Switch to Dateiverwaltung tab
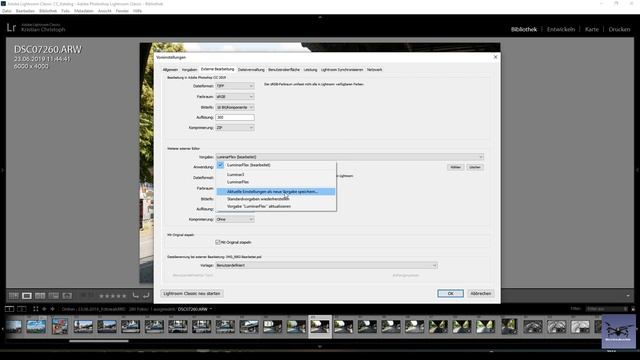Screen dimensions: 640x360 pyautogui.click(x=251, y=70)
